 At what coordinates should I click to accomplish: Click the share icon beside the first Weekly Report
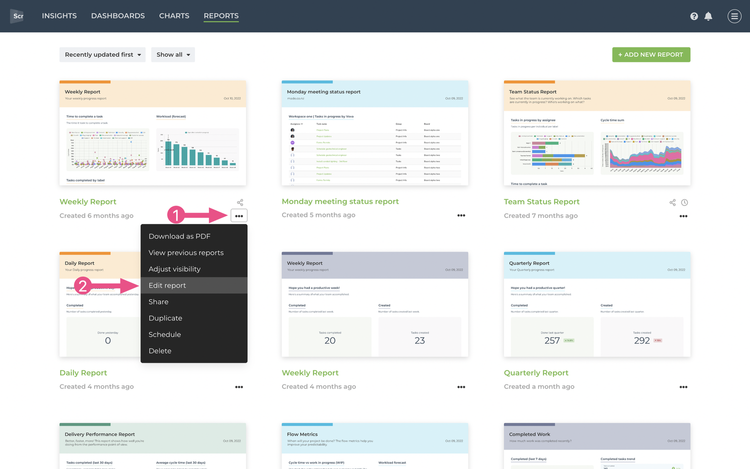(x=240, y=202)
